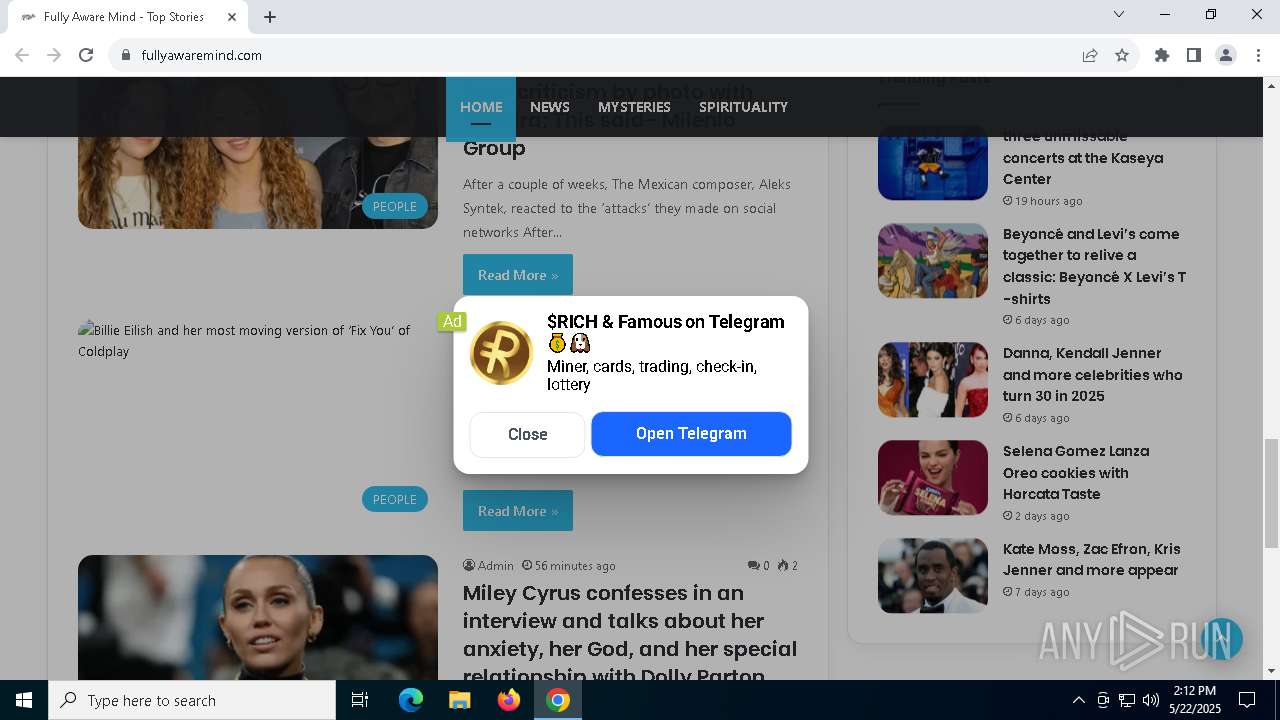Open the NEWS menu item
Image resolution: width=1280 pixels, height=720 pixels.
(x=550, y=107)
